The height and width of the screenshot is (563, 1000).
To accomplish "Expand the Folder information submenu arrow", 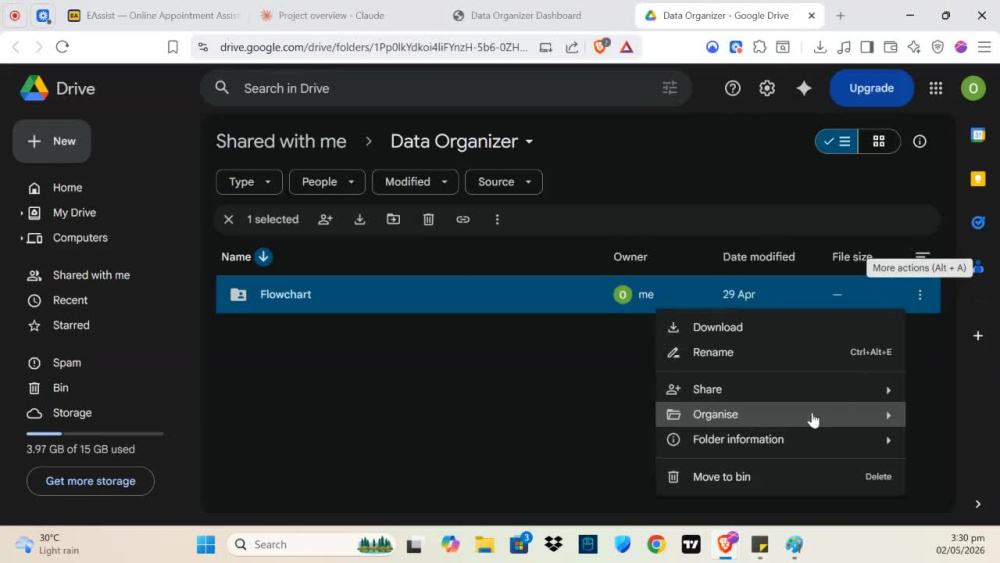I will point(888,440).
